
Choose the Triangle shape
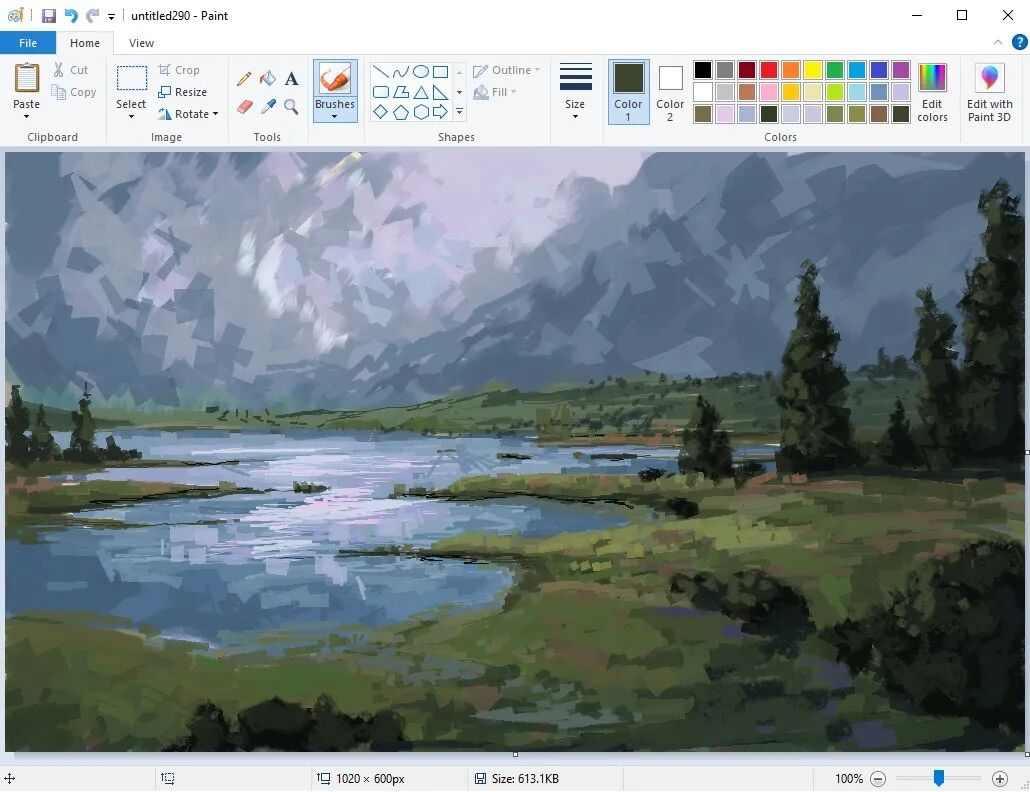[421, 92]
